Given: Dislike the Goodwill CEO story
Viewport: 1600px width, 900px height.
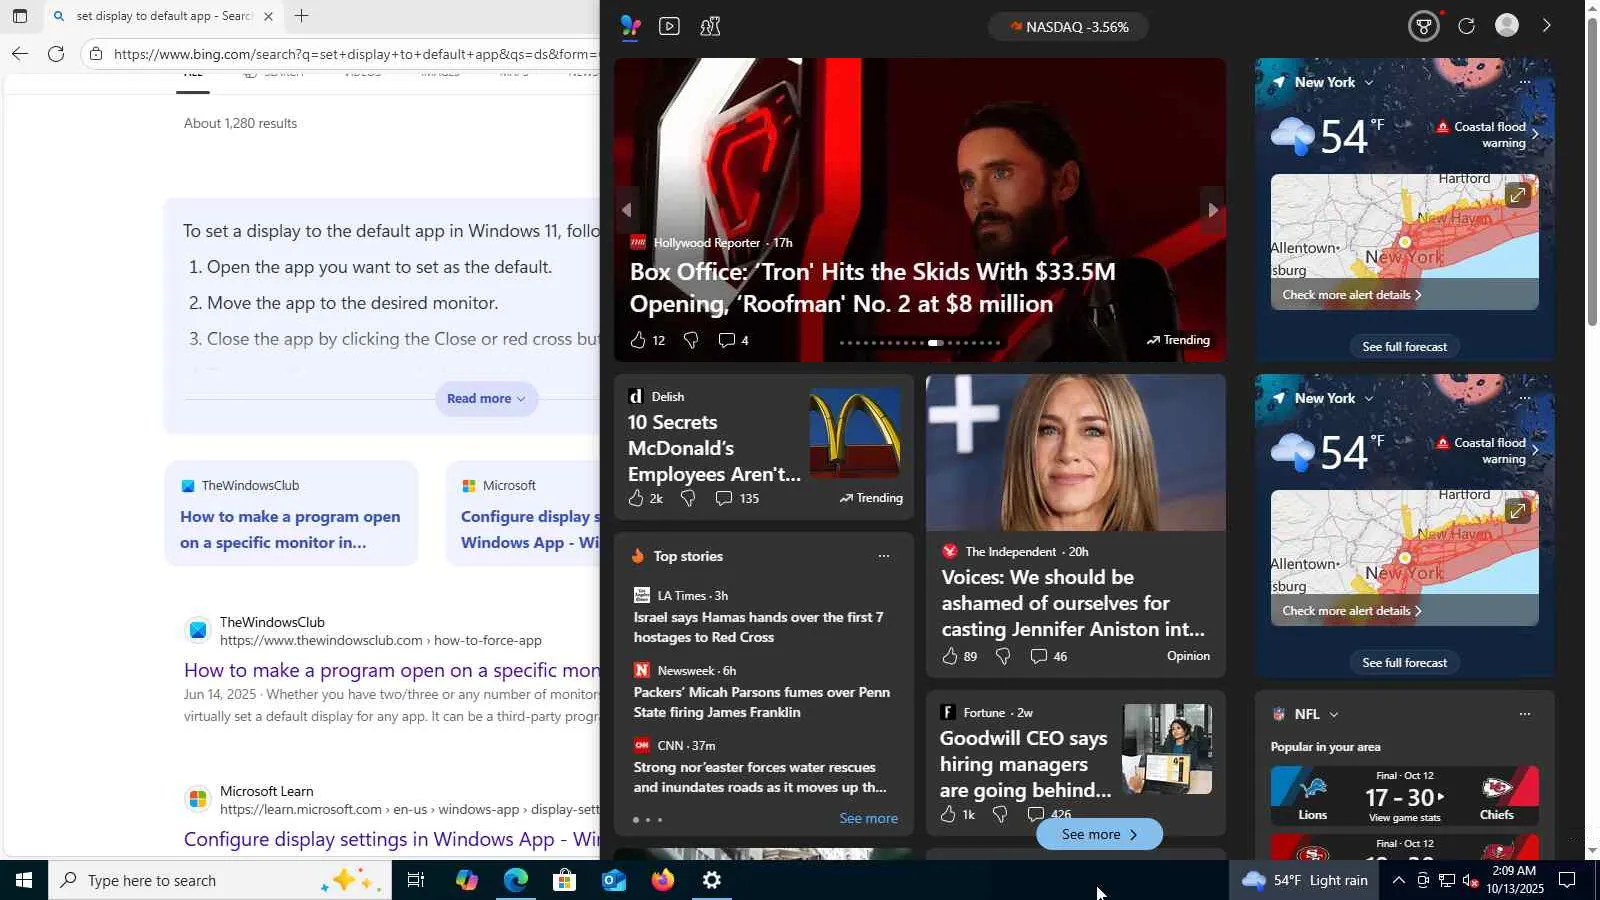Looking at the screenshot, I should [1000, 814].
